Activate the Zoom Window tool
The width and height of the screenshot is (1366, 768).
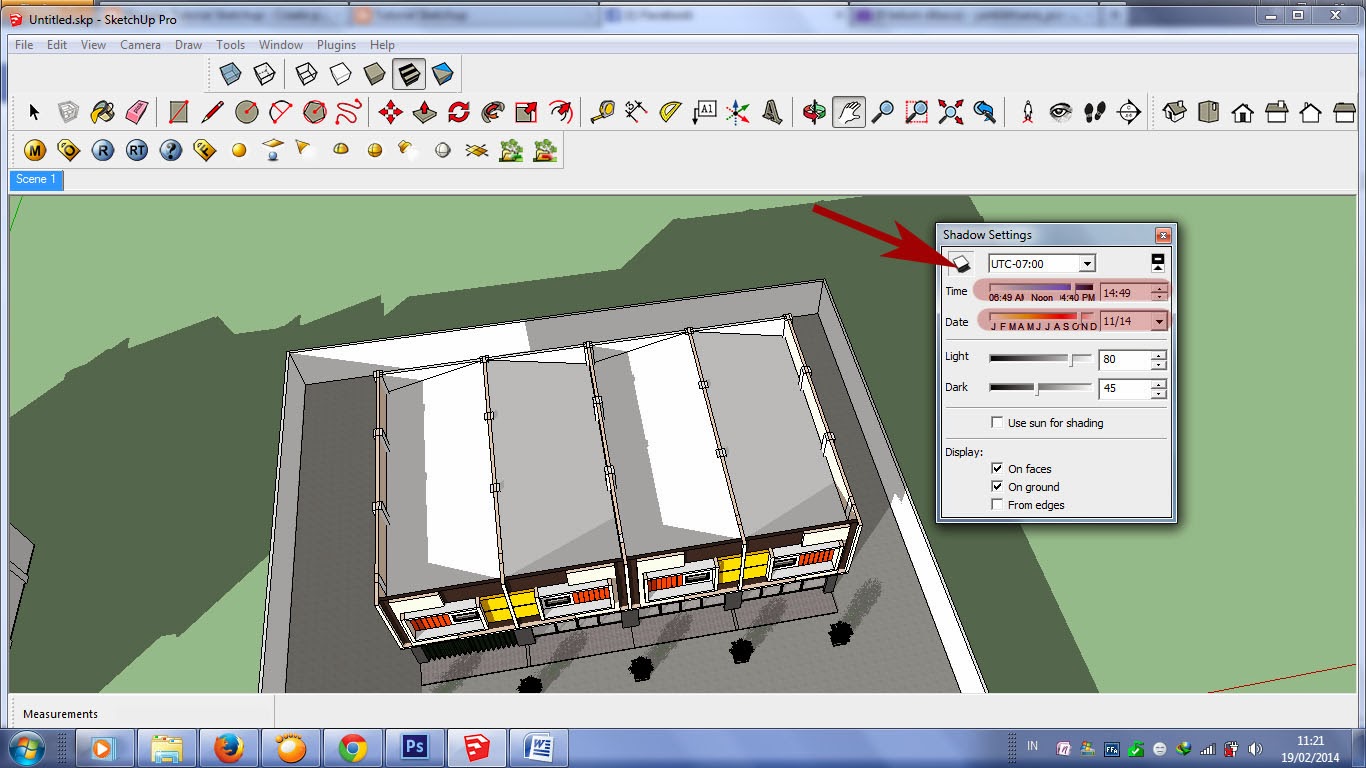pyautogui.click(x=916, y=112)
